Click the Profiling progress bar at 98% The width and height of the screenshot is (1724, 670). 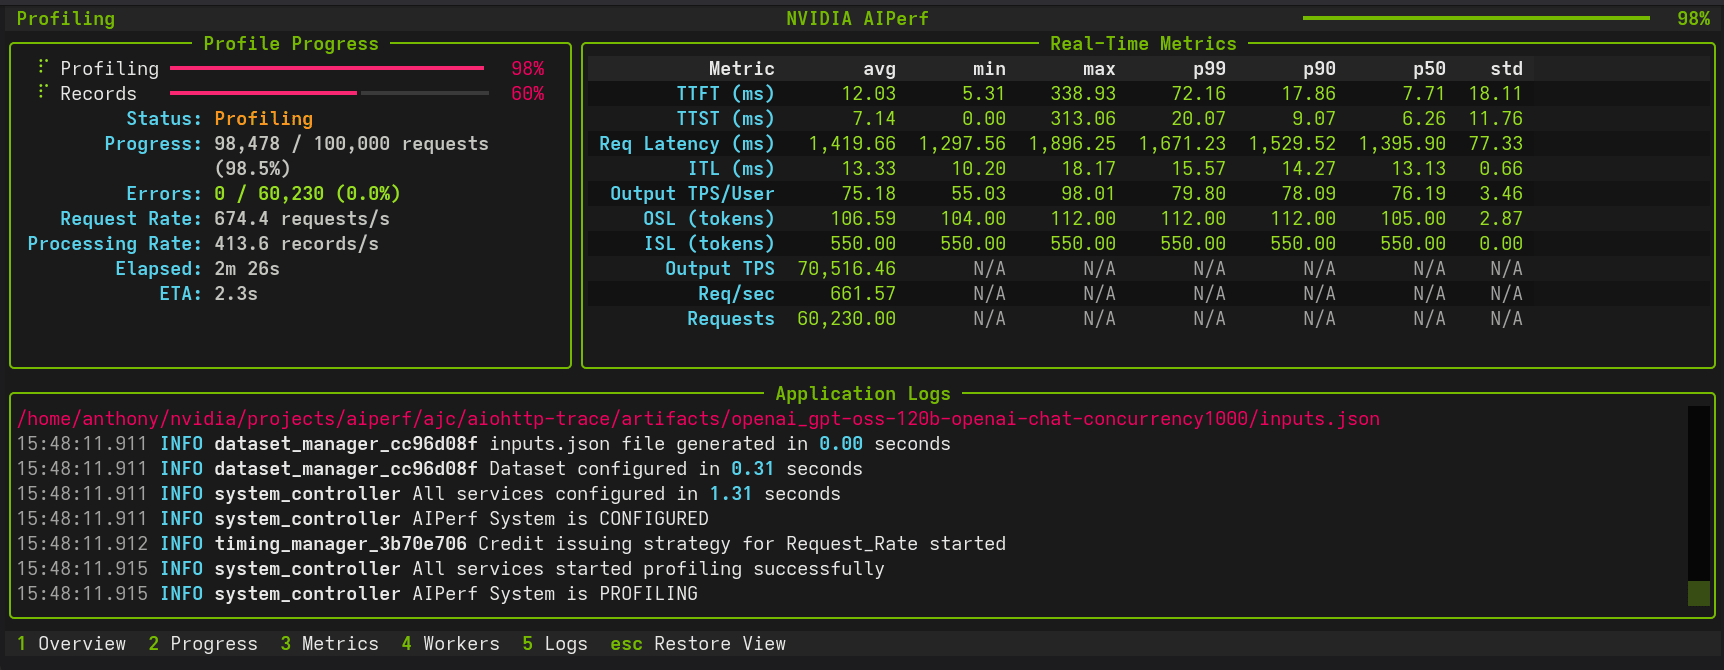(327, 68)
